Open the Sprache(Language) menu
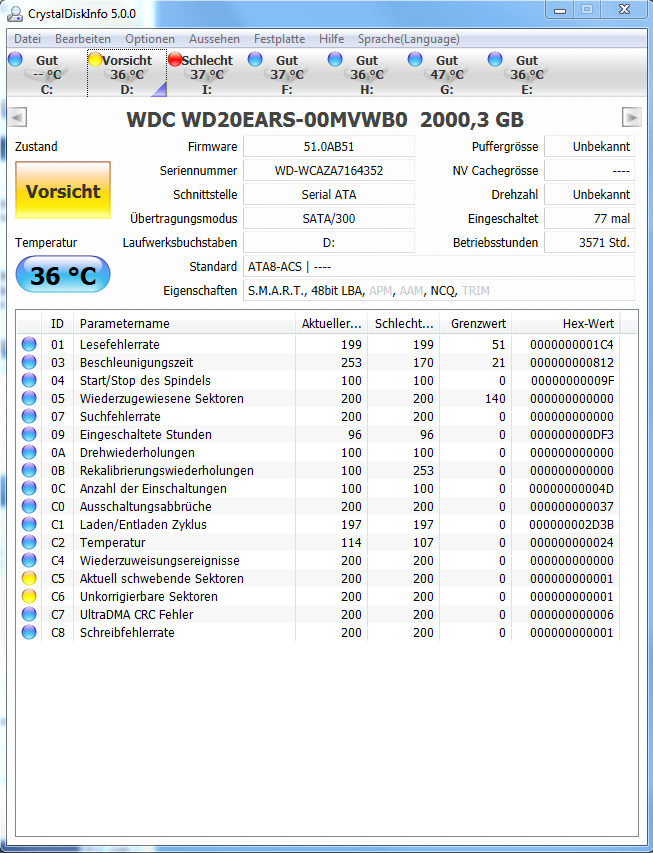The height and width of the screenshot is (853, 653). click(x=409, y=39)
